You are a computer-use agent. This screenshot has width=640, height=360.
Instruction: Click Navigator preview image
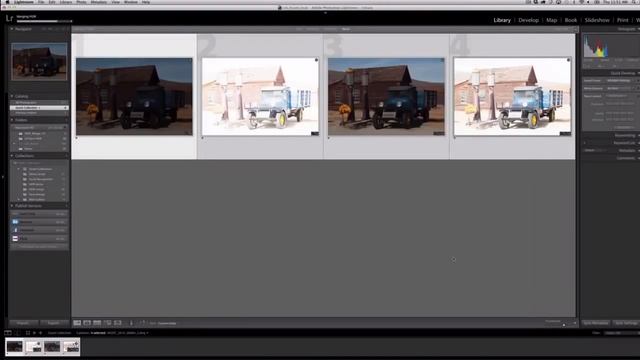tap(39, 61)
